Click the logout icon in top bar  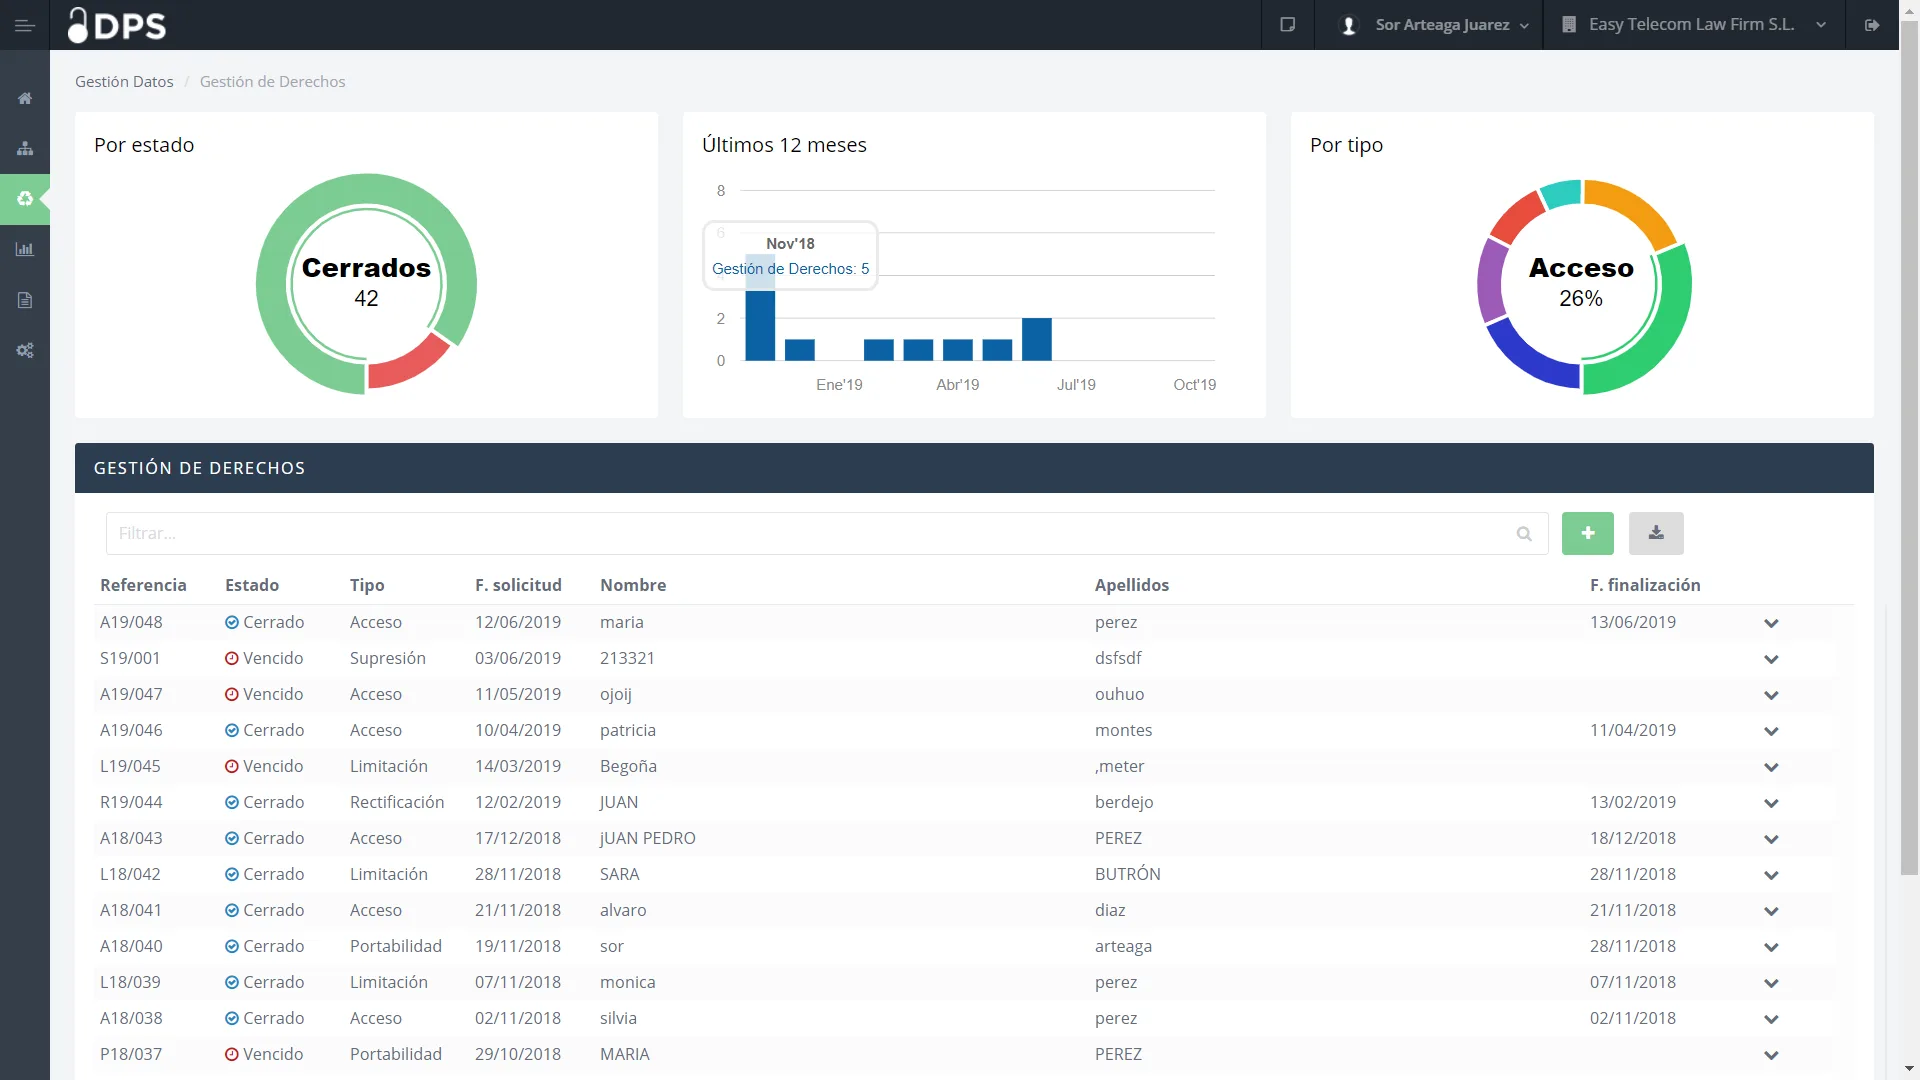point(1872,25)
